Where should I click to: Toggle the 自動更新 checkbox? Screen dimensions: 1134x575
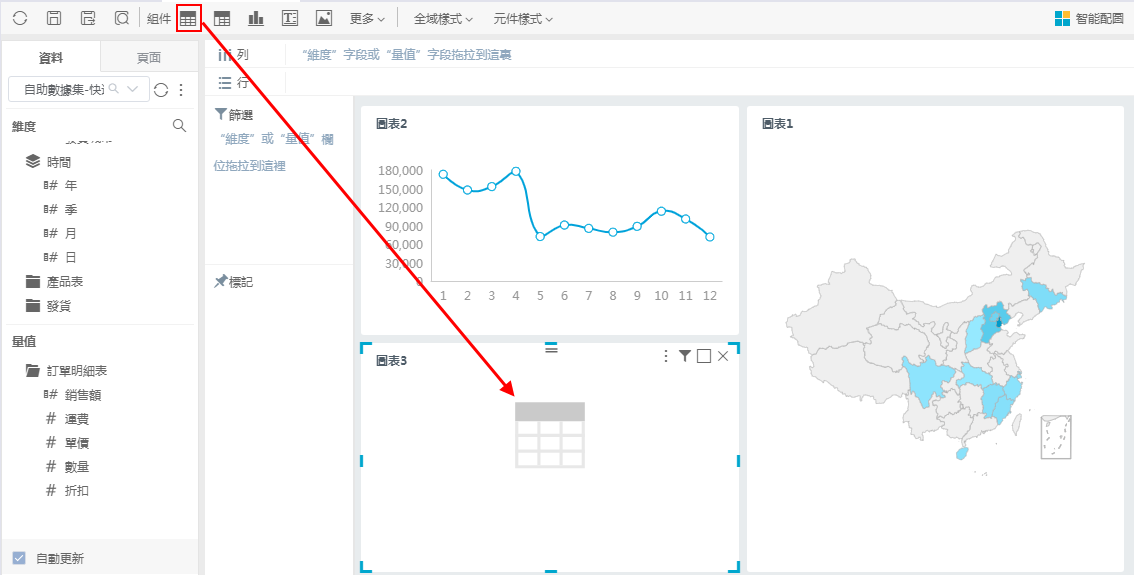click(19, 558)
